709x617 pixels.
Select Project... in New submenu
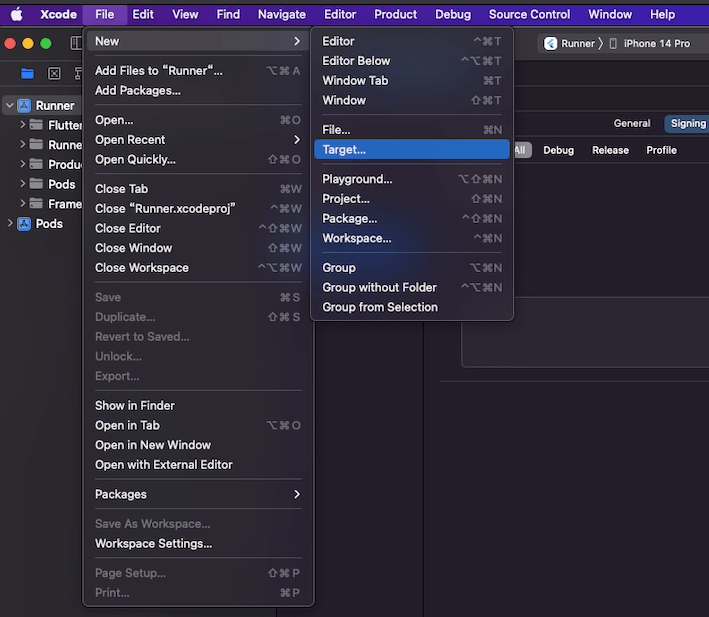pos(411,199)
